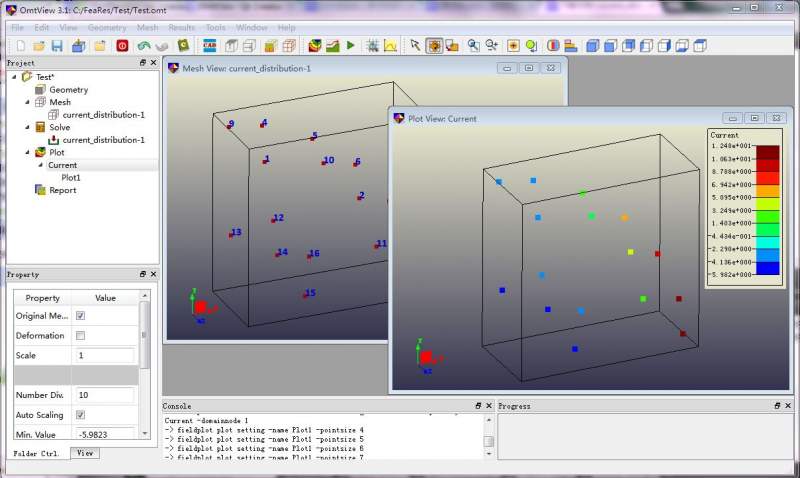Click the grey Redo arrow icon
This screenshot has height=478, width=800.
point(162,46)
